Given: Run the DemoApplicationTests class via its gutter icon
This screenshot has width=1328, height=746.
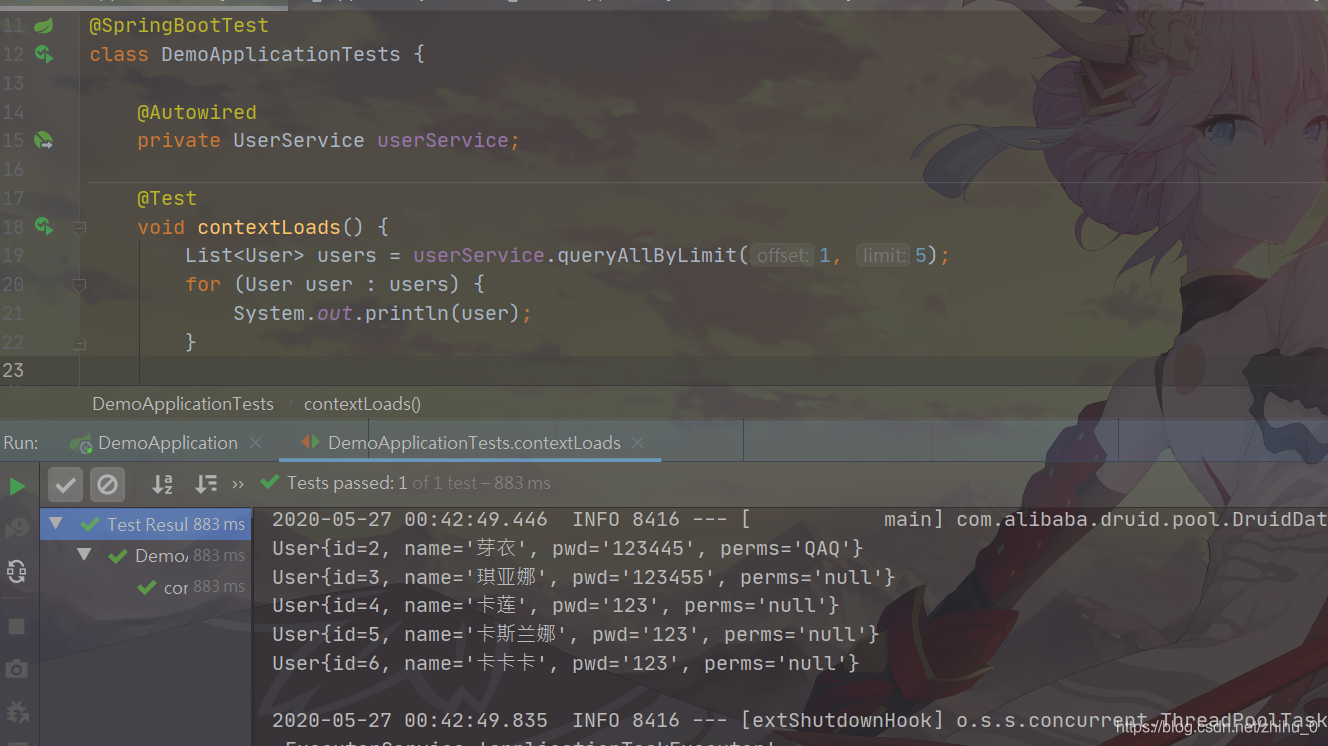Looking at the screenshot, I should 43,54.
